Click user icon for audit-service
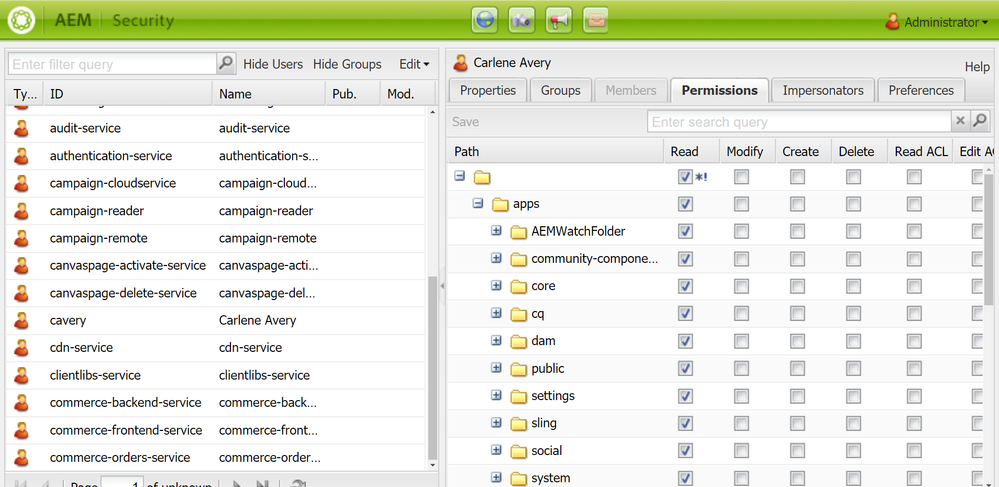Viewport: 999px width, 487px height. tap(22, 128)
